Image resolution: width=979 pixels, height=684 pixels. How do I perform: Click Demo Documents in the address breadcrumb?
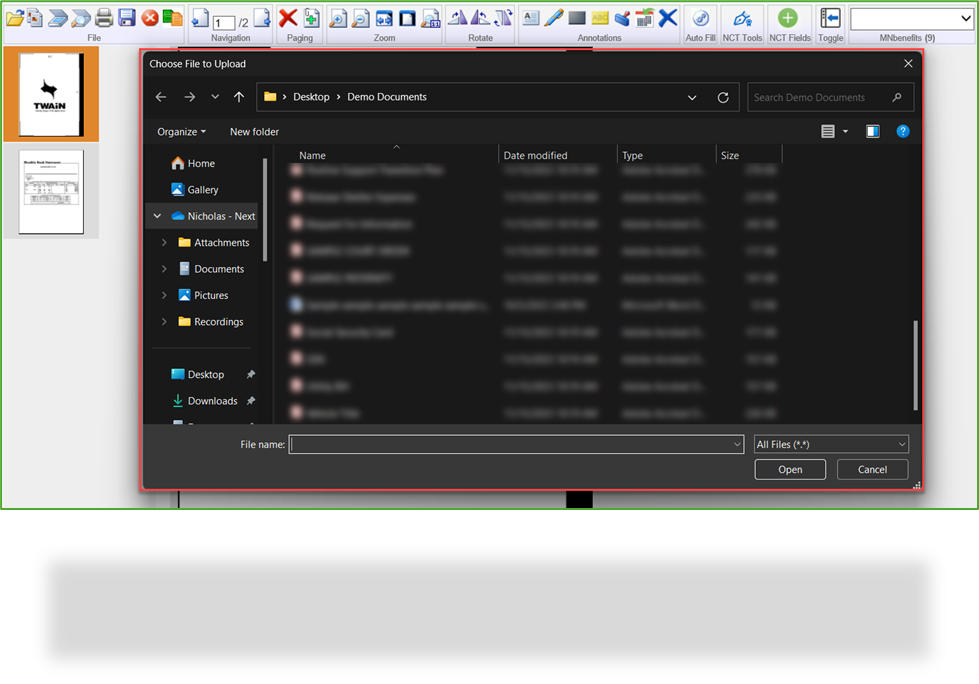pos(387,97)
